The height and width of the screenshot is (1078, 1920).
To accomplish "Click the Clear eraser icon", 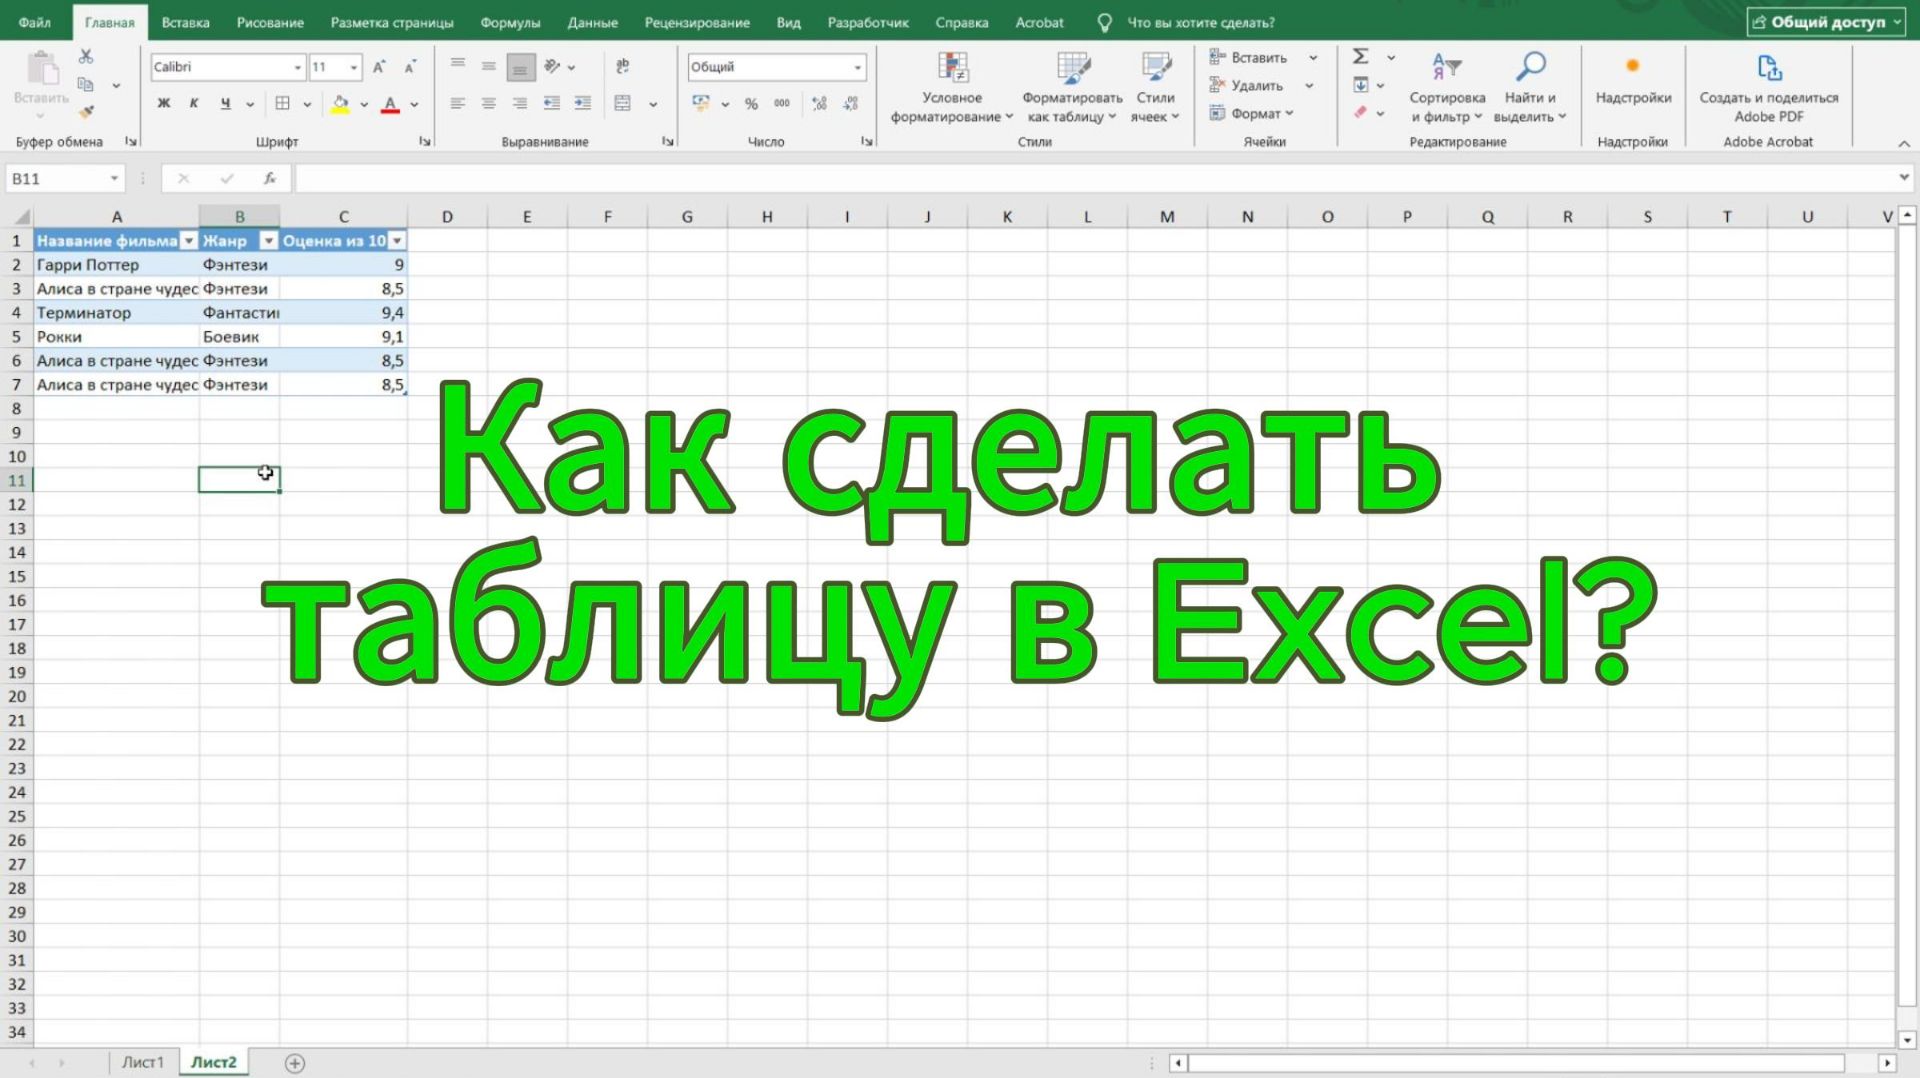I will (1361, 113).
